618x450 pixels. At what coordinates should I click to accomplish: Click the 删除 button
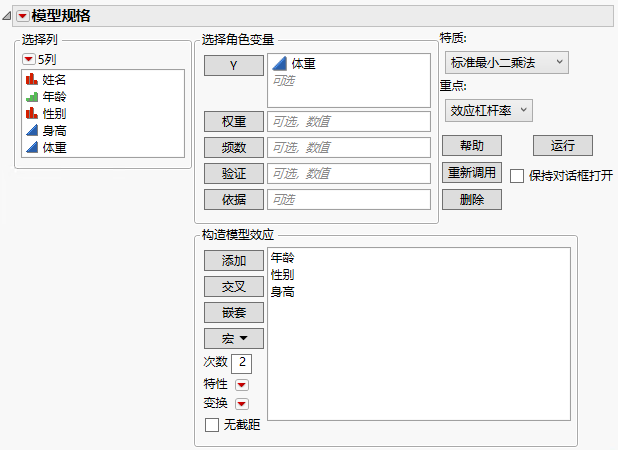pyautogui.click(x=472, y=199)
